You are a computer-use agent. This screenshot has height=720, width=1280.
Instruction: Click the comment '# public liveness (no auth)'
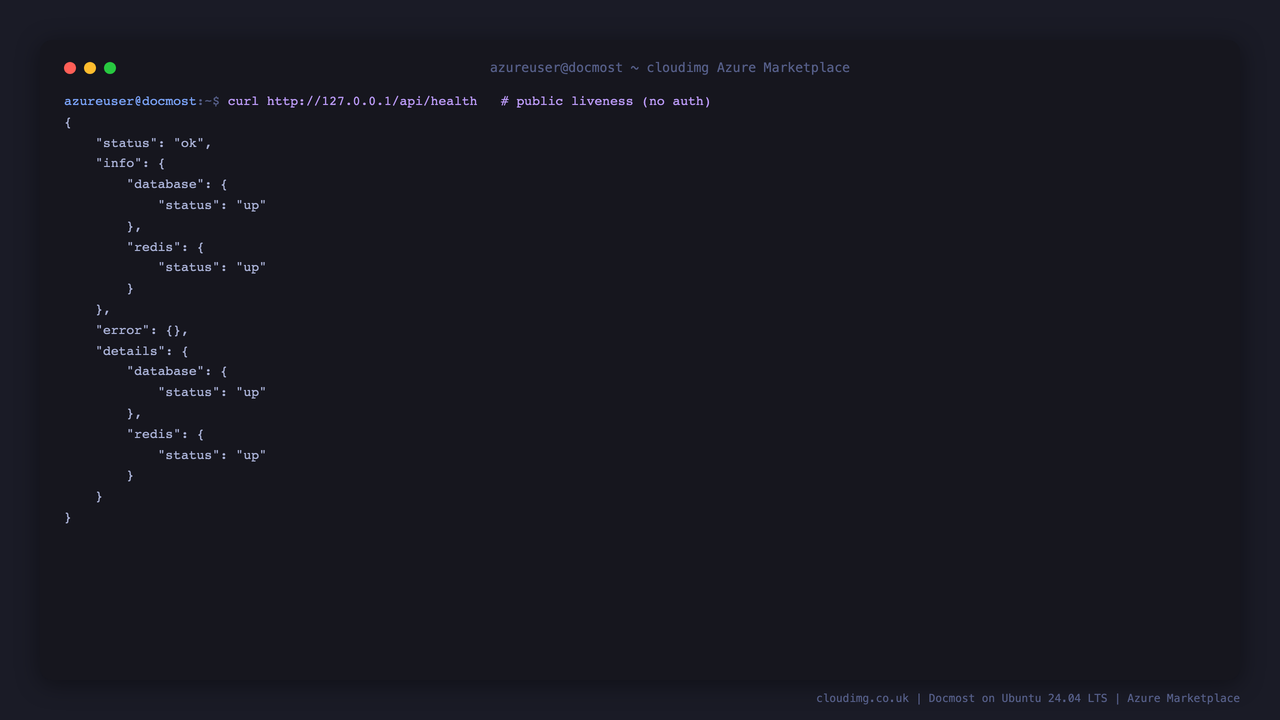click(x=606, y=101)
